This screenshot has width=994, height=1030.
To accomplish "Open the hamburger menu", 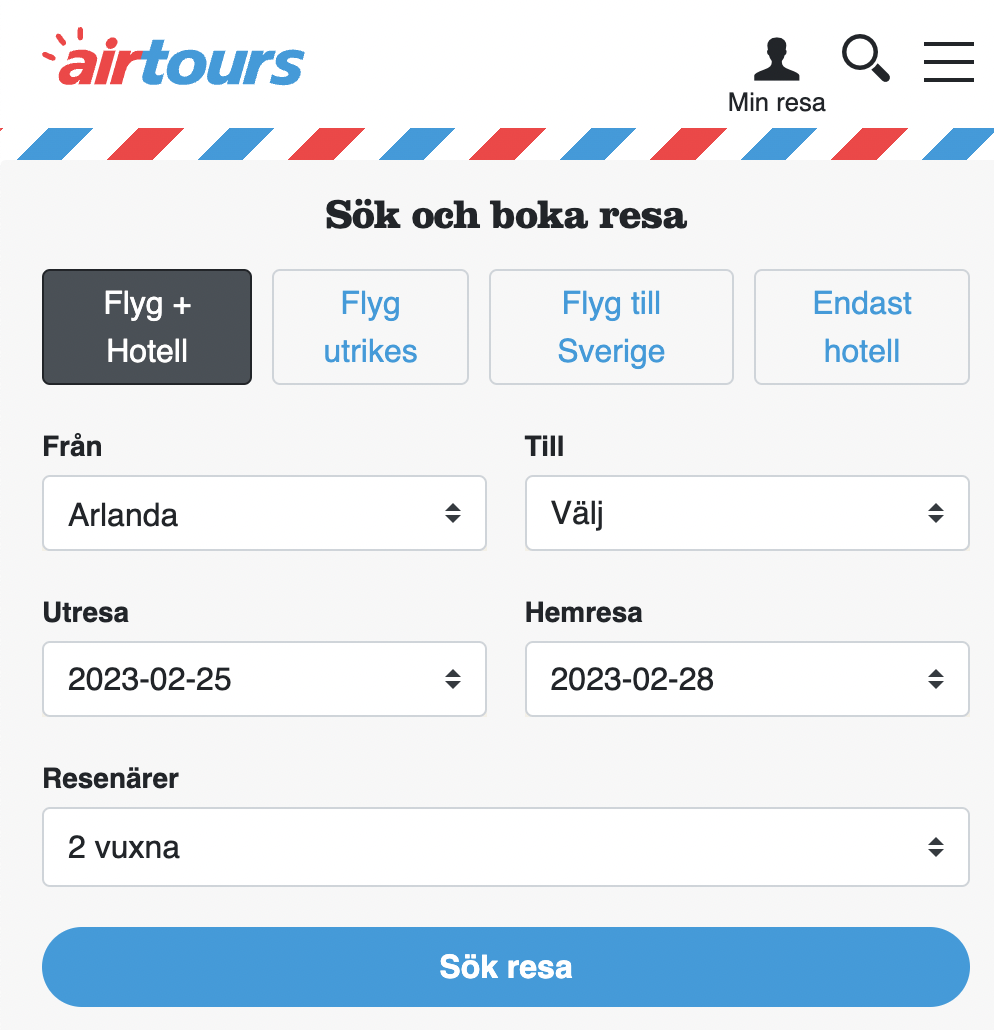I will point(949,62).
